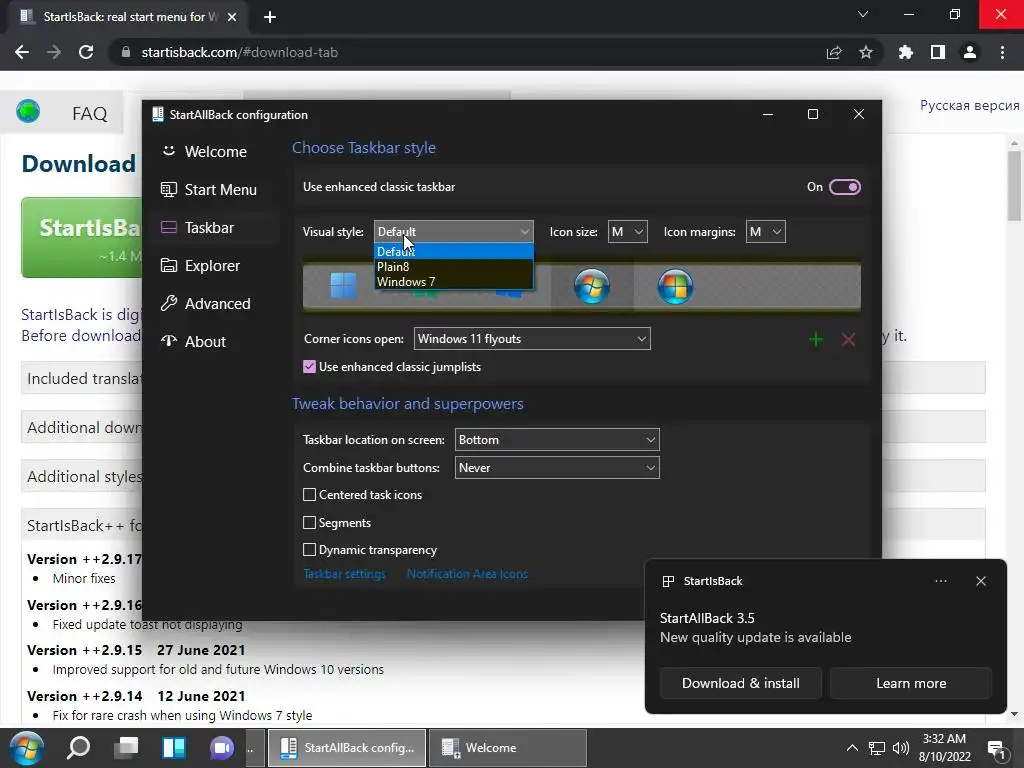This screenshot has width=1024, height=768.
Task: Enable Centered task icons checkbox
Action: pos(310,495)
